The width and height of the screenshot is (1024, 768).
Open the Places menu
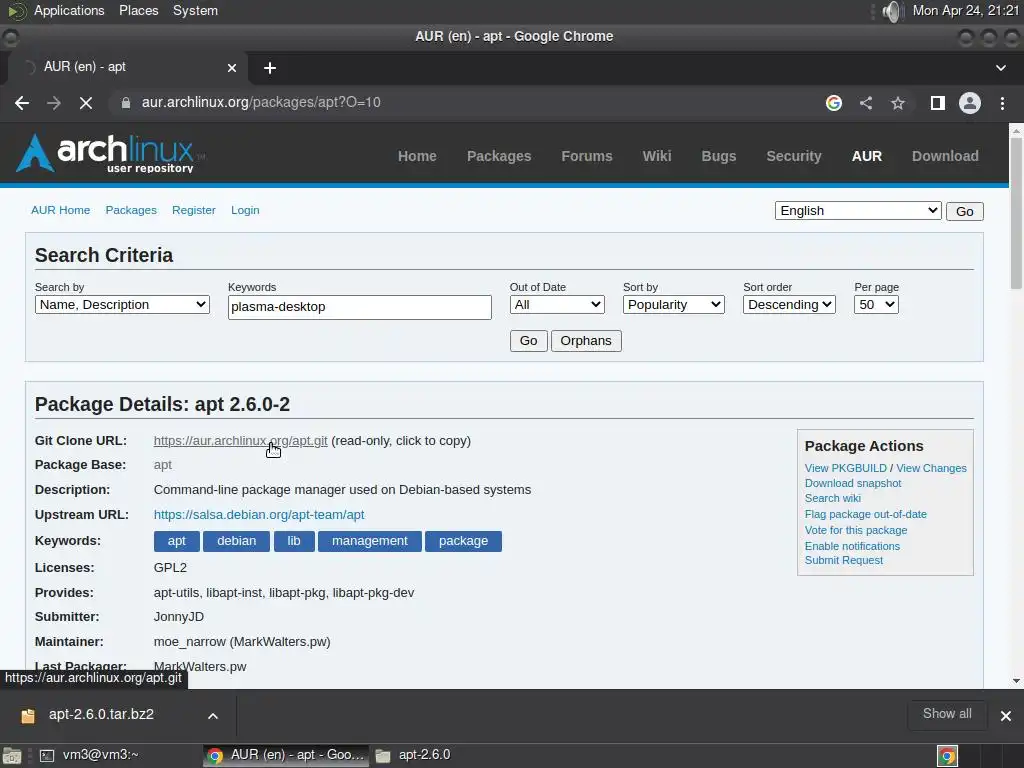(138, 11)
